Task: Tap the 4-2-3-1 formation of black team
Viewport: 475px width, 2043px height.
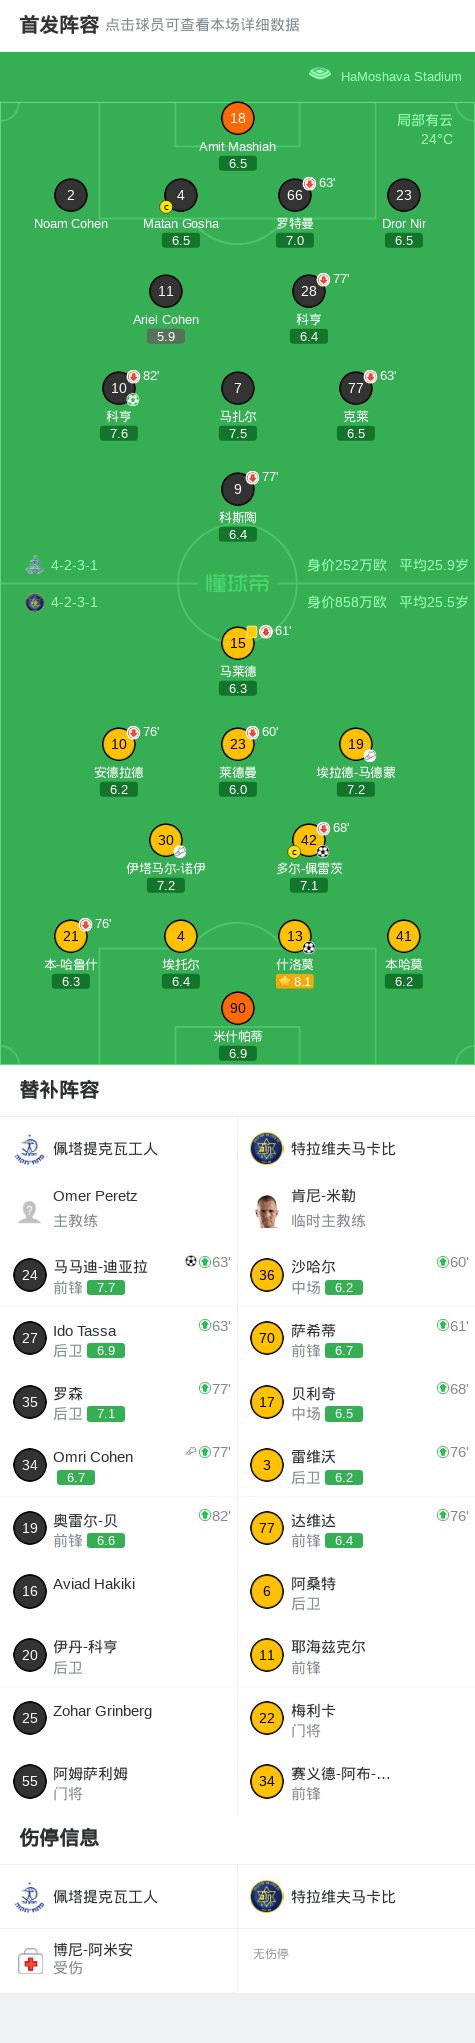Action: pyautogui.click(x=74, y=565)
